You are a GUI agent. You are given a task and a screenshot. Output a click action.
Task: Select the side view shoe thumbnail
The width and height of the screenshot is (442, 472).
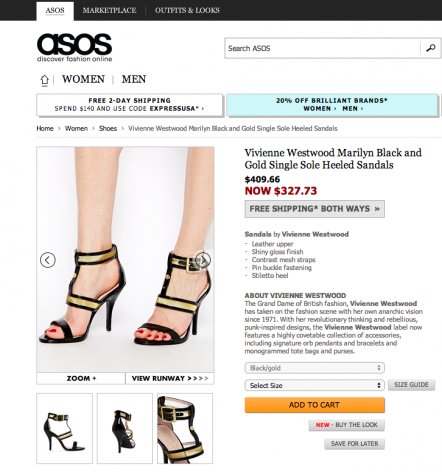click(64, 428)
